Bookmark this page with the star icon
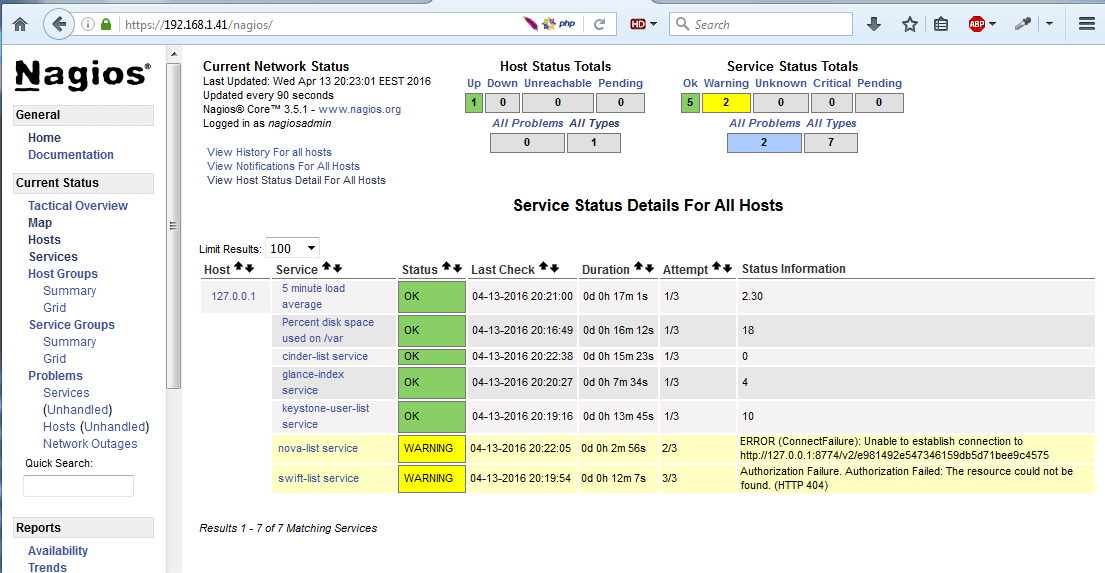1105x573 pixels. pyautogui.click(x=910, y=25)
